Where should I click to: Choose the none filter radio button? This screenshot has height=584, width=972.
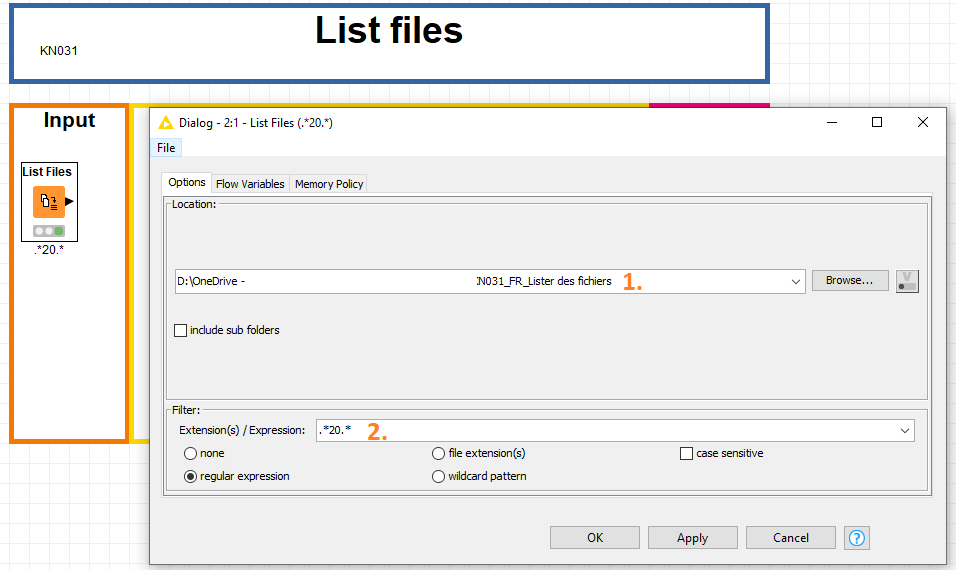coord(190,454)
